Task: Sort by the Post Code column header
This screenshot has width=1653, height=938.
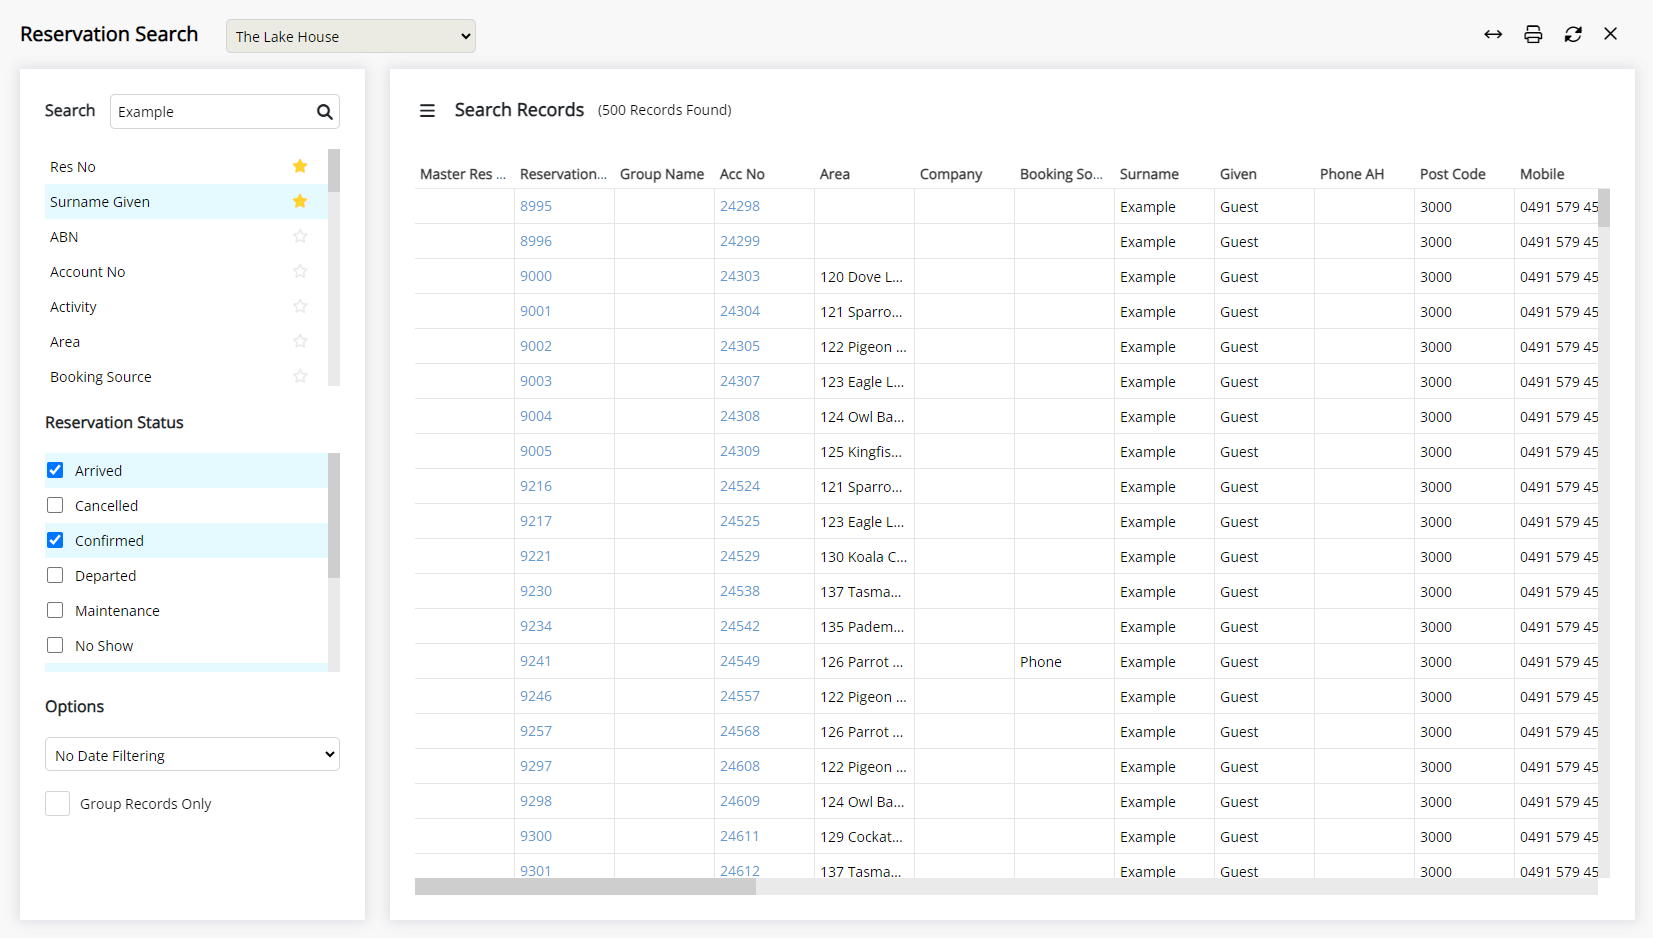Action: point(1452,174)
